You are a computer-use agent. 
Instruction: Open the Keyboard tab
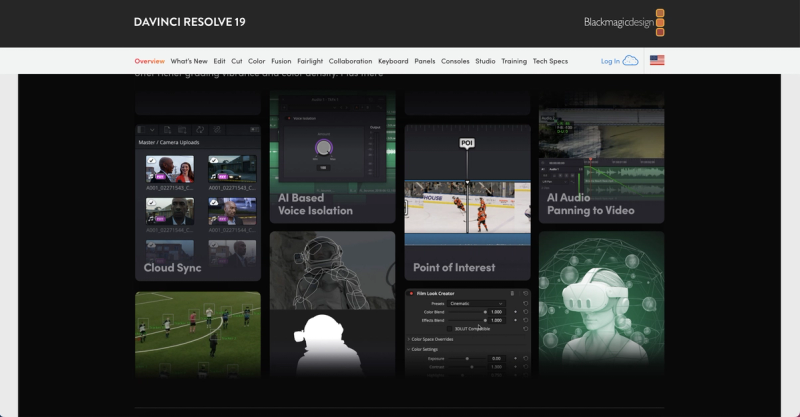(393, 61)
